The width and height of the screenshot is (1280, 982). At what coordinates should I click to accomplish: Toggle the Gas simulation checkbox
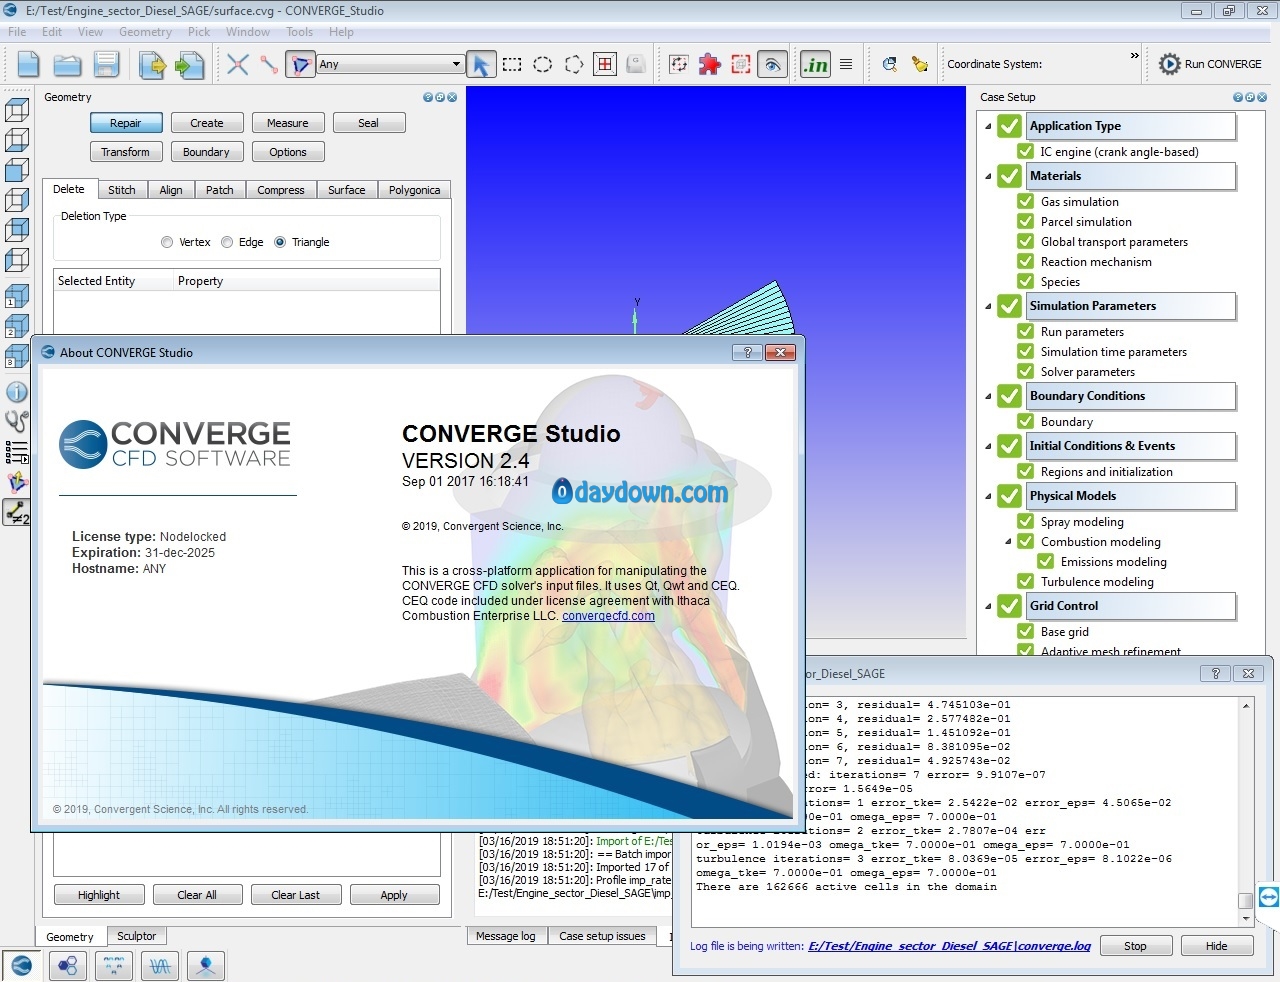point(1026,201)
